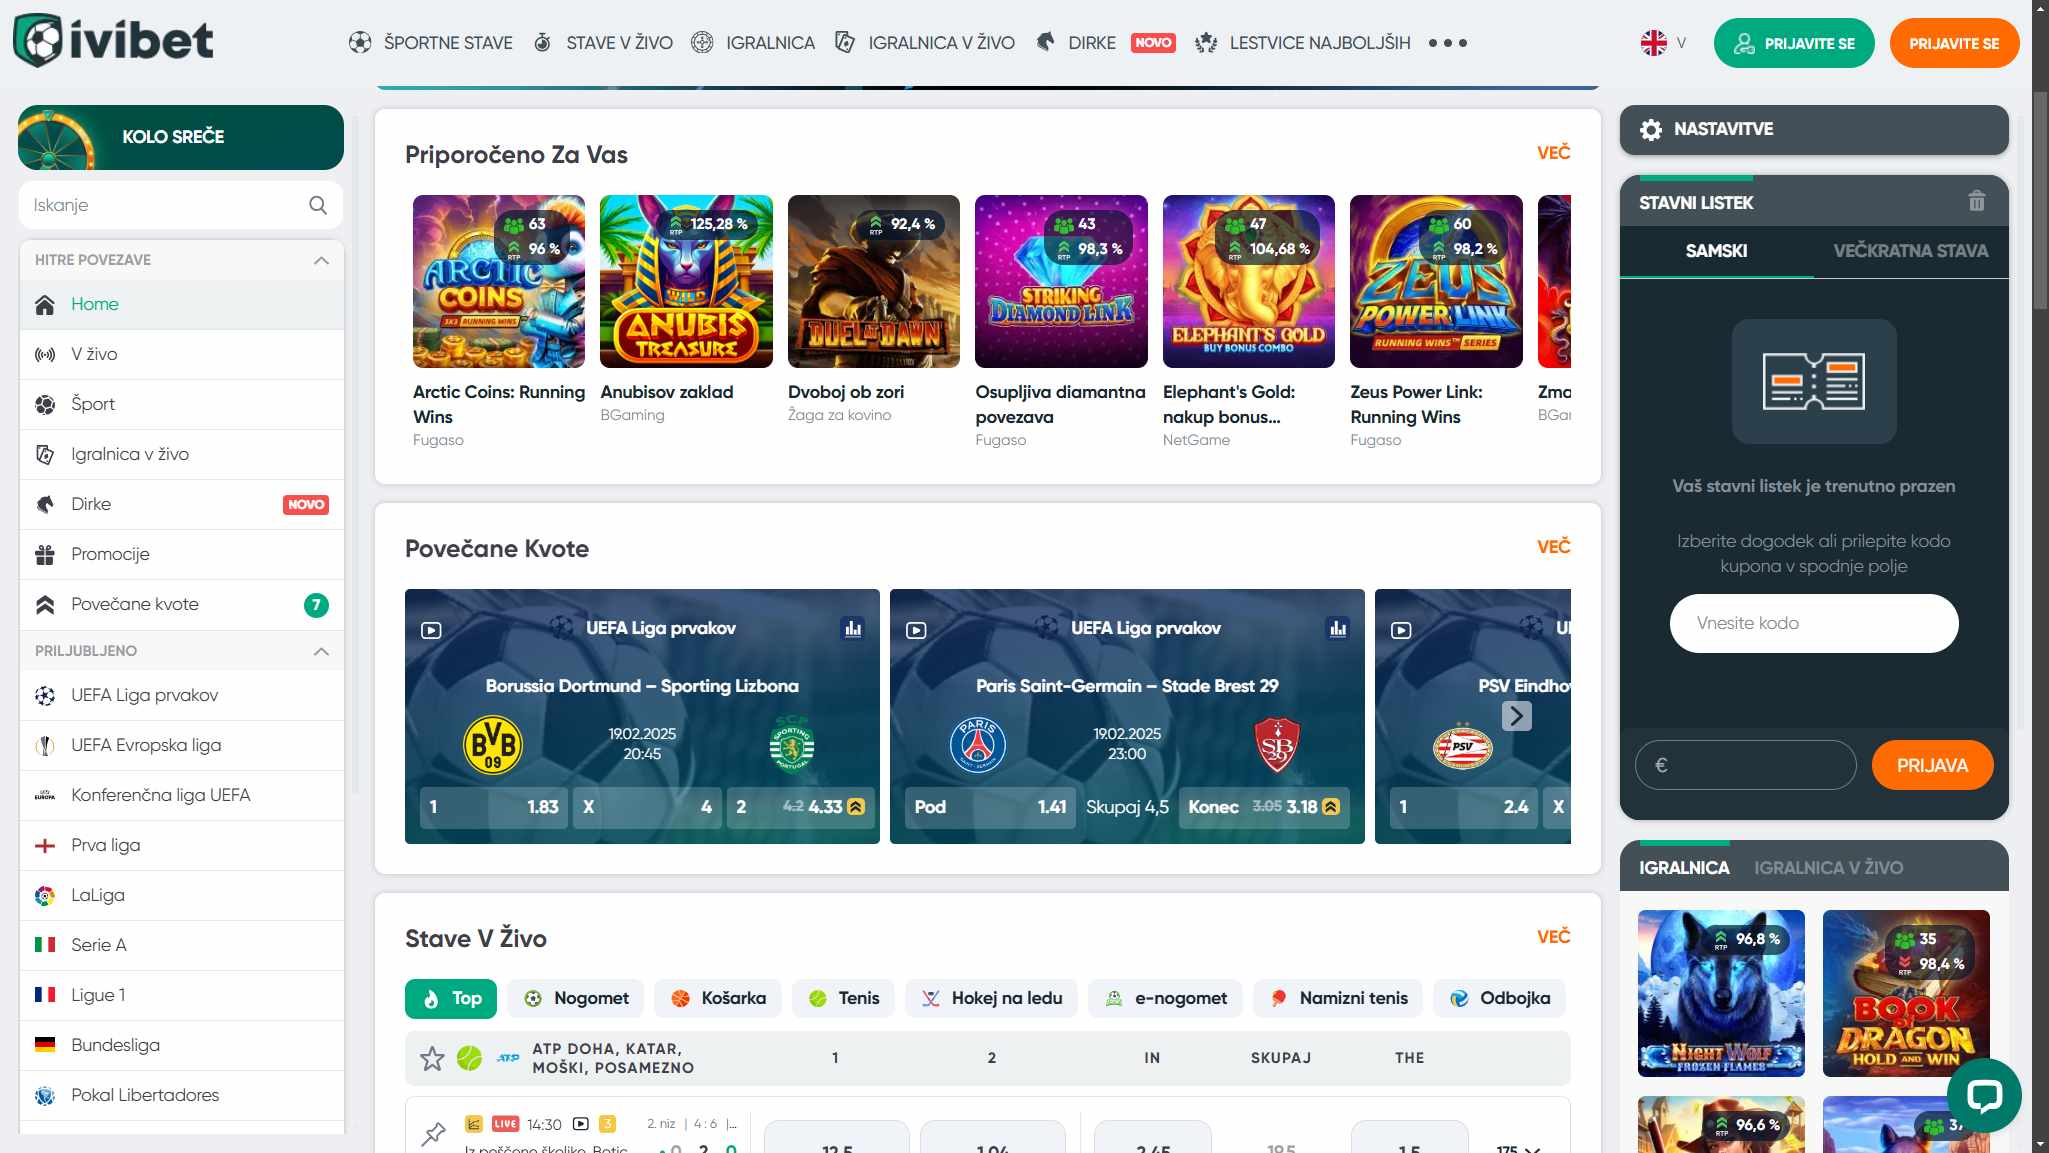Favorite the ATP Doha star icon
This screenshot has width=2049, height=1153.
(432, 1058)
